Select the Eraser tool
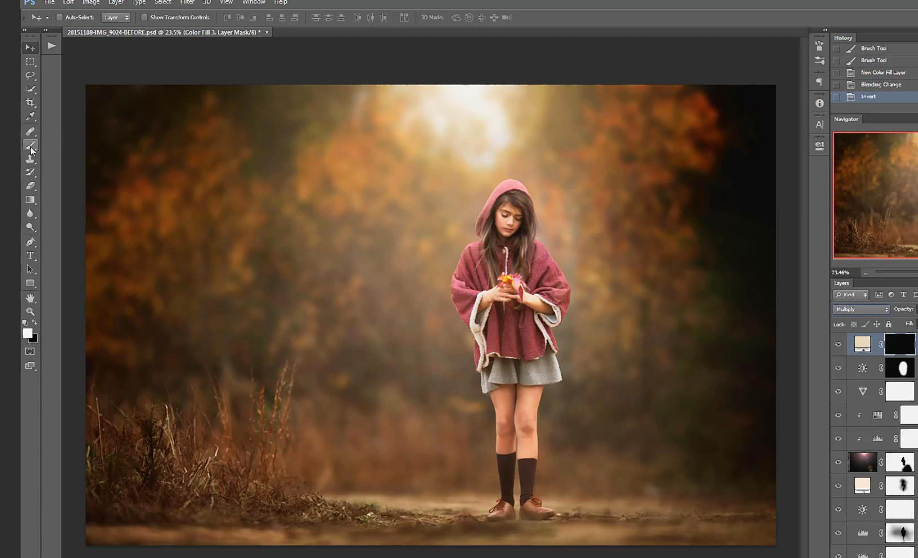 pyautogui.click(x=30, y=186)
